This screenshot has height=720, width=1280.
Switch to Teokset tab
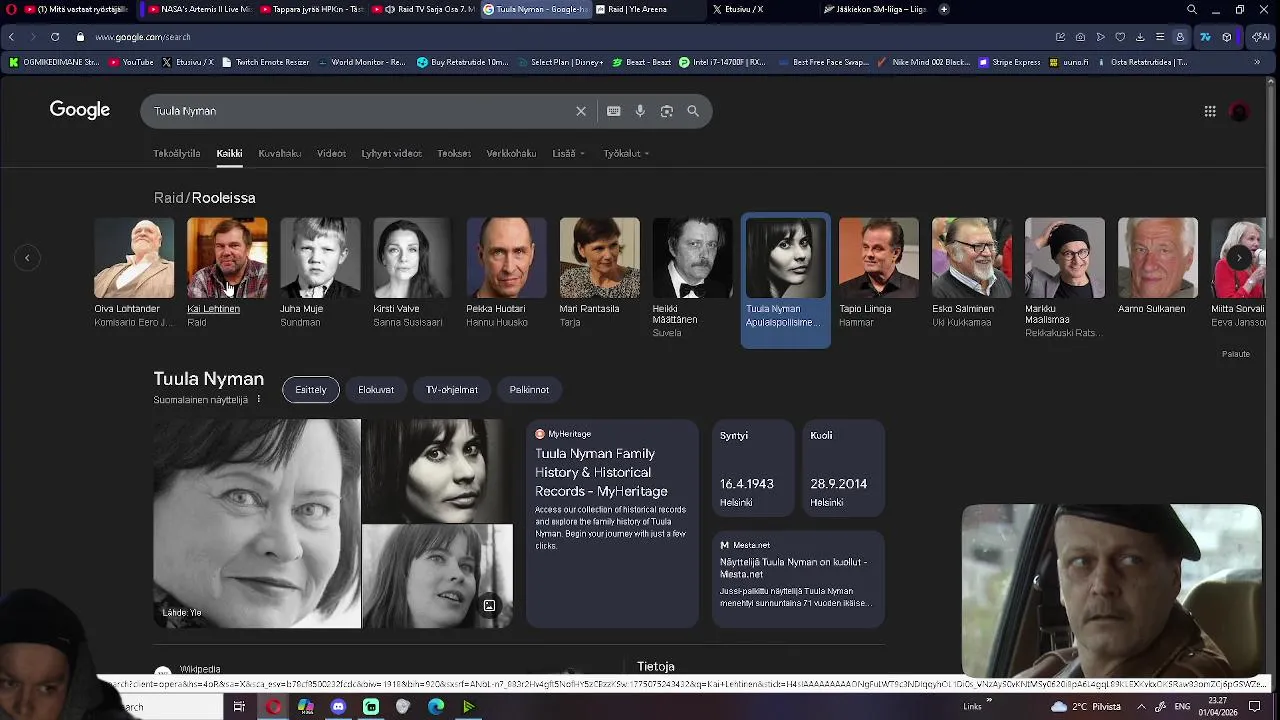pos(454,154)
